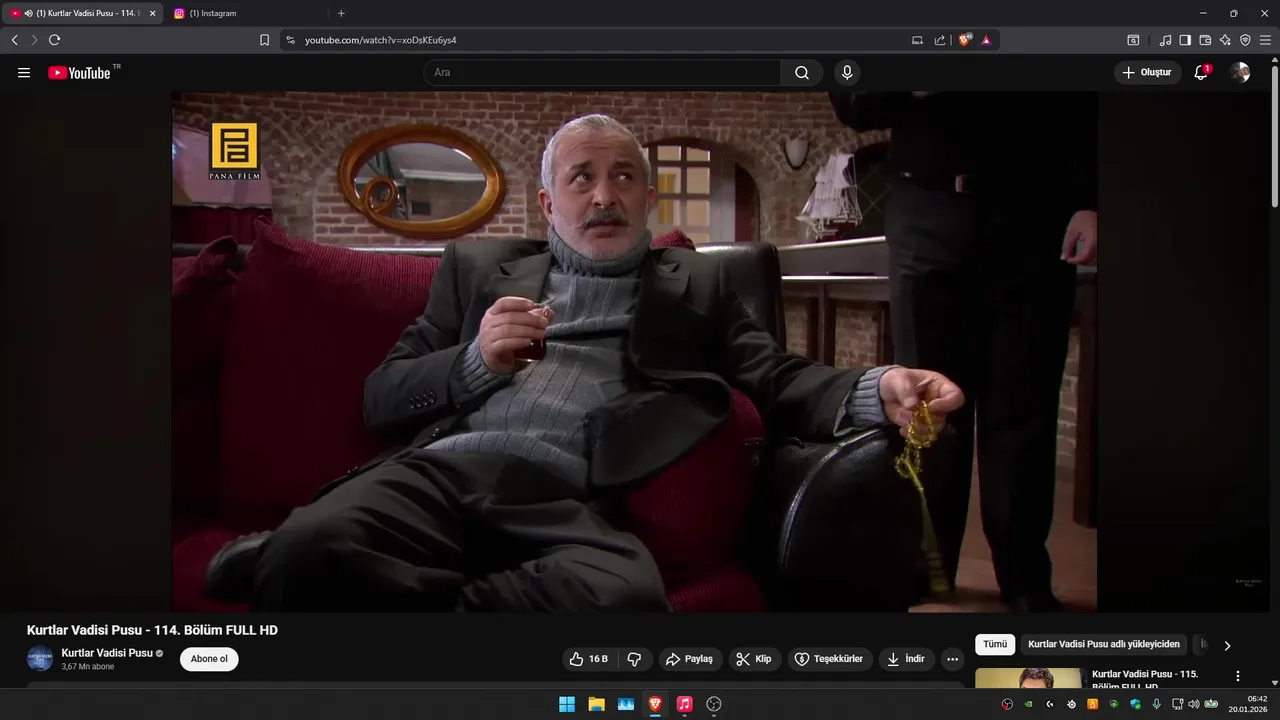Download the video via İndir
The height and width of the screenshot is (720, 1280).
pos(906,659)
